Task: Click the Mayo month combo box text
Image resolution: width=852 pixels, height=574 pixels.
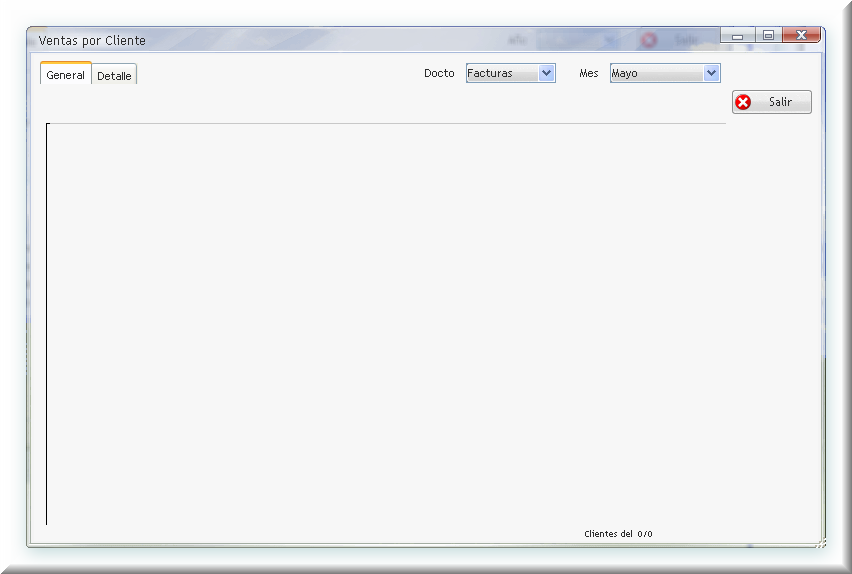Action: click(655, 73)
